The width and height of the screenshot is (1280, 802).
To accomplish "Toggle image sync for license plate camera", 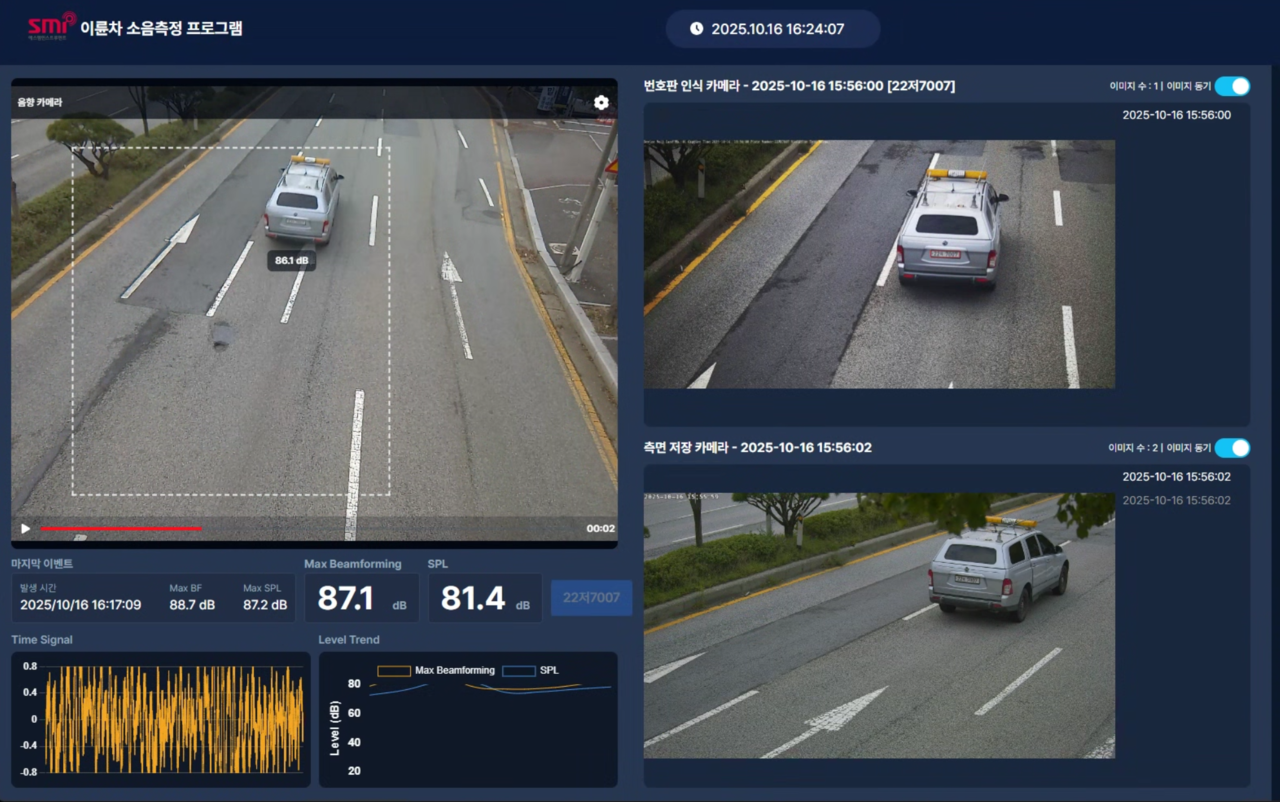I will click(x=1232, y=87).
